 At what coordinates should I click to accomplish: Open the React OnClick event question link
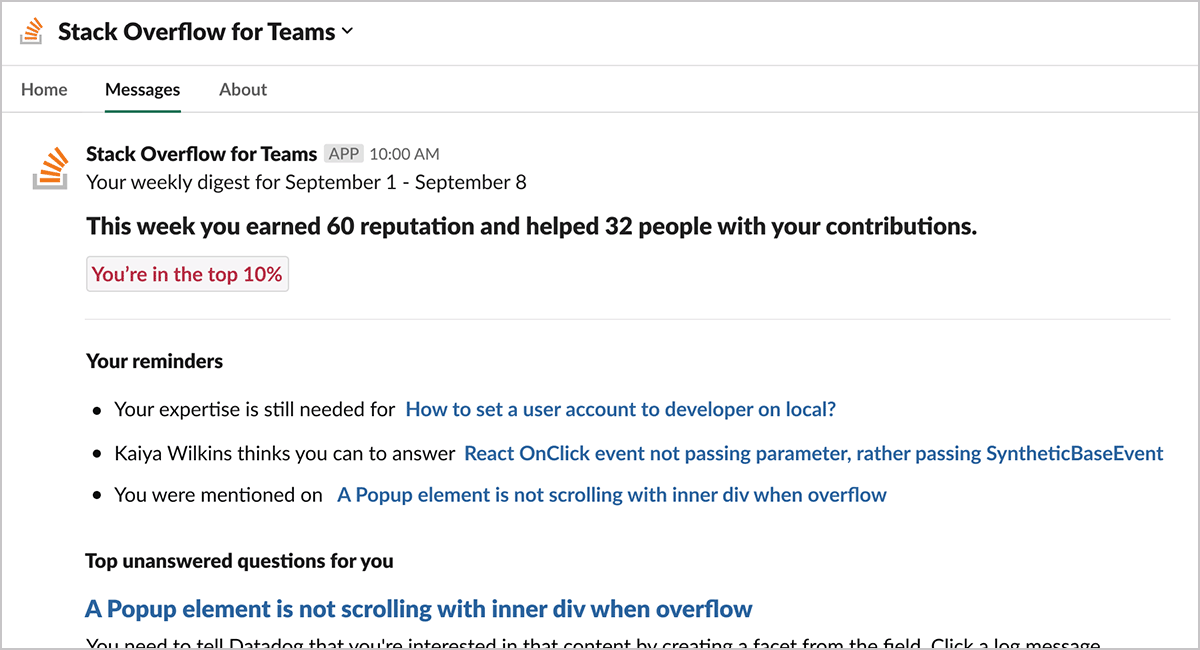[813, 453]
